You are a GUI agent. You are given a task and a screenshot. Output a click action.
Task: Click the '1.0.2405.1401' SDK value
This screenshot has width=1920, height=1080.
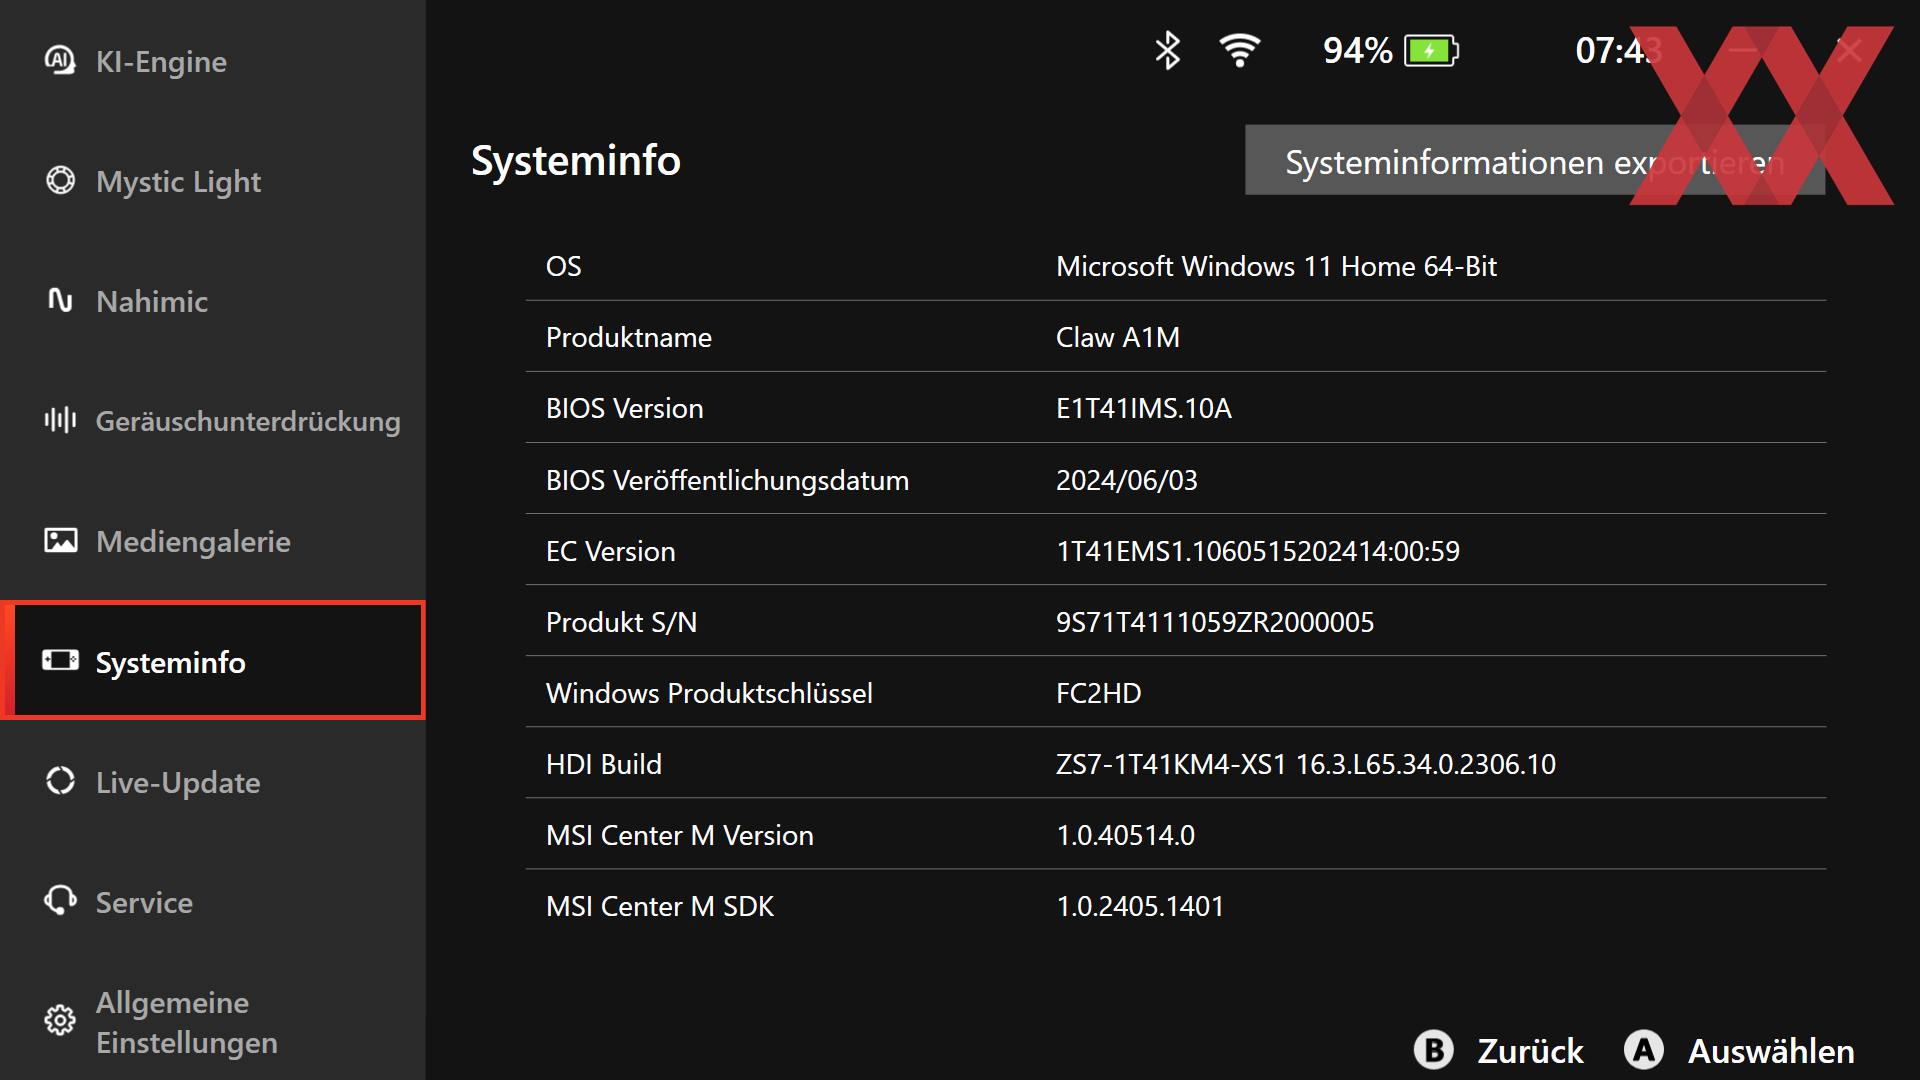1140,906
